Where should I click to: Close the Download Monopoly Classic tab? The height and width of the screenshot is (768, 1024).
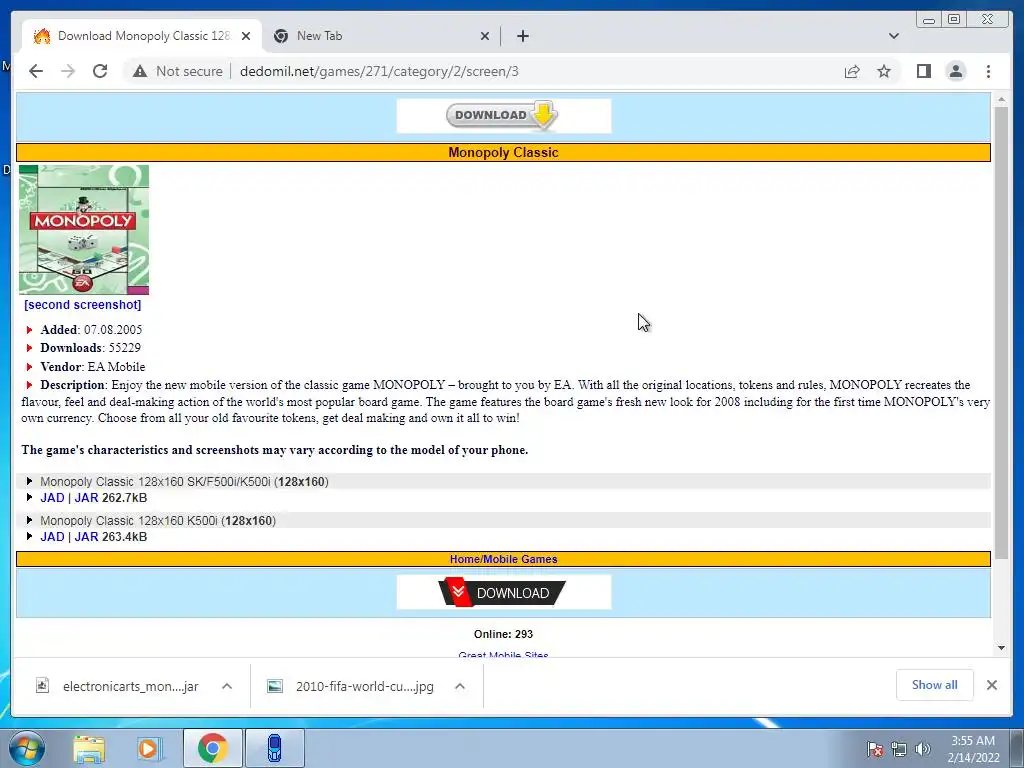tap(246, 36)
